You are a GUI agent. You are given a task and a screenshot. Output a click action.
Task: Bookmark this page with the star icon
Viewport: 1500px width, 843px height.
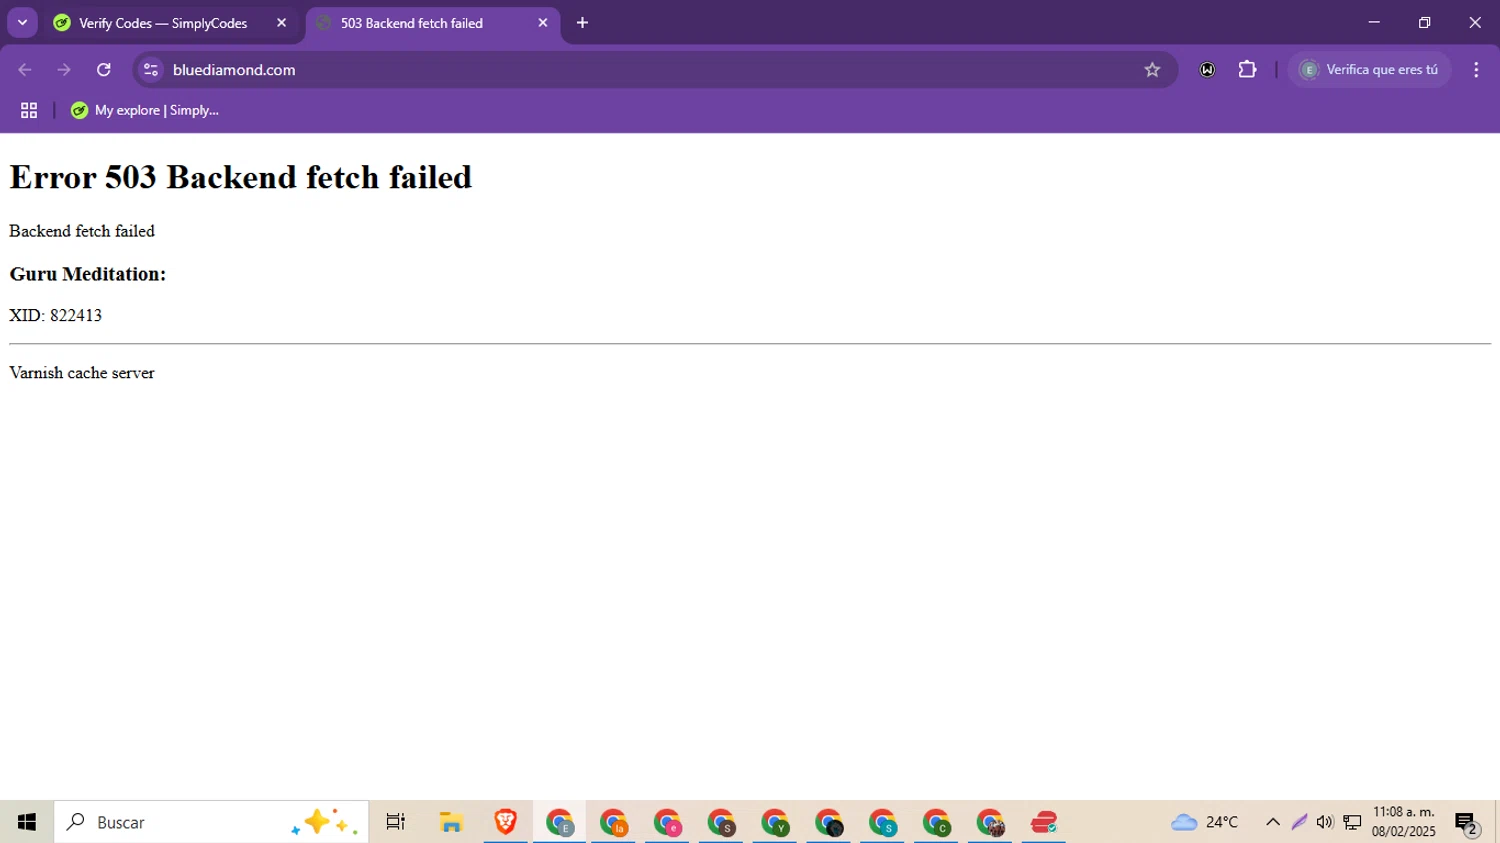click(x=1152, y=70)
